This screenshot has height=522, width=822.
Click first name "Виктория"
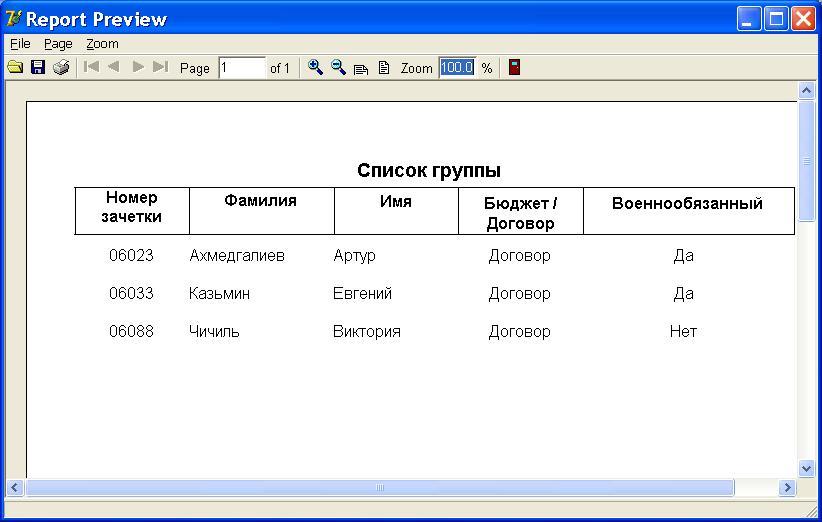click(366, 331)
